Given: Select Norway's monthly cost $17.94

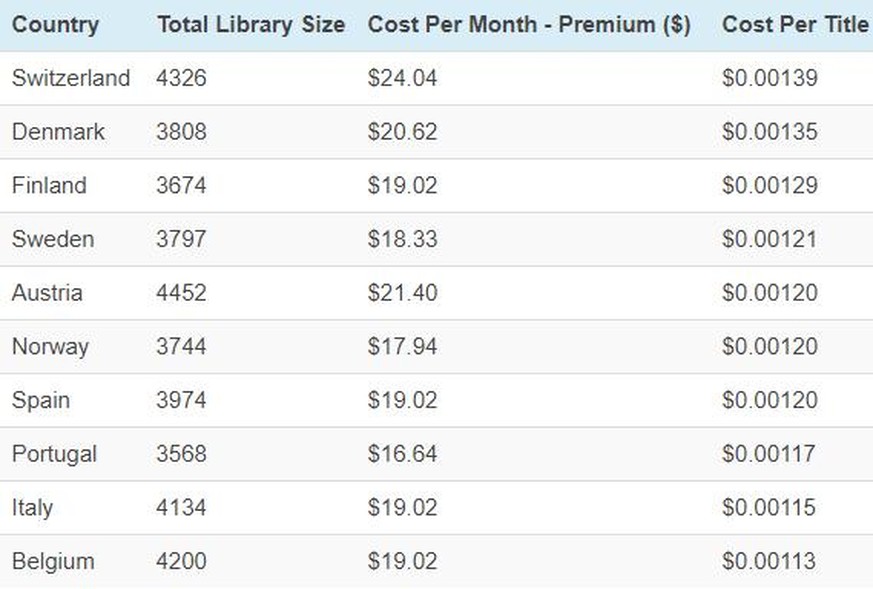Looking at the screenshot, I should [402, 346].
